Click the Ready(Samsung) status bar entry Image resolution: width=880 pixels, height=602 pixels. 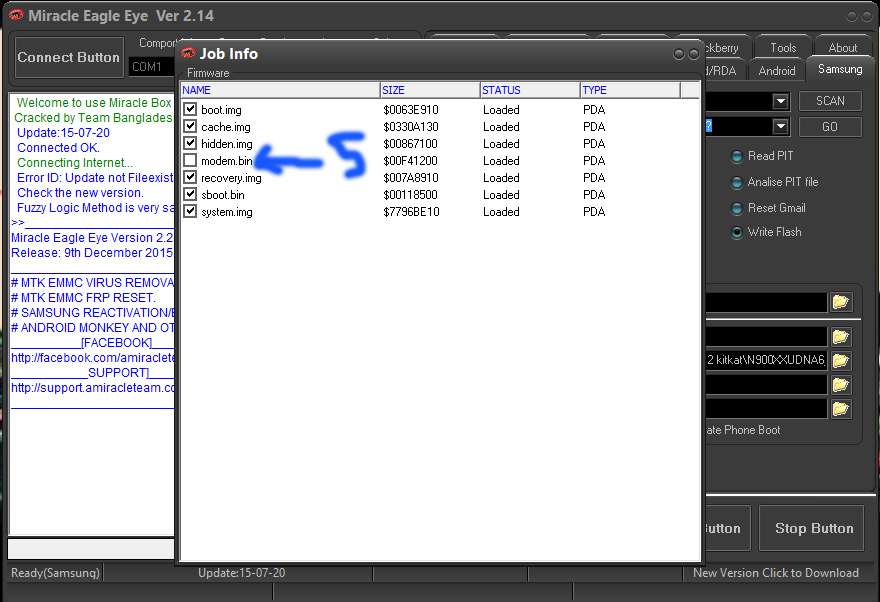coord(55,573)
